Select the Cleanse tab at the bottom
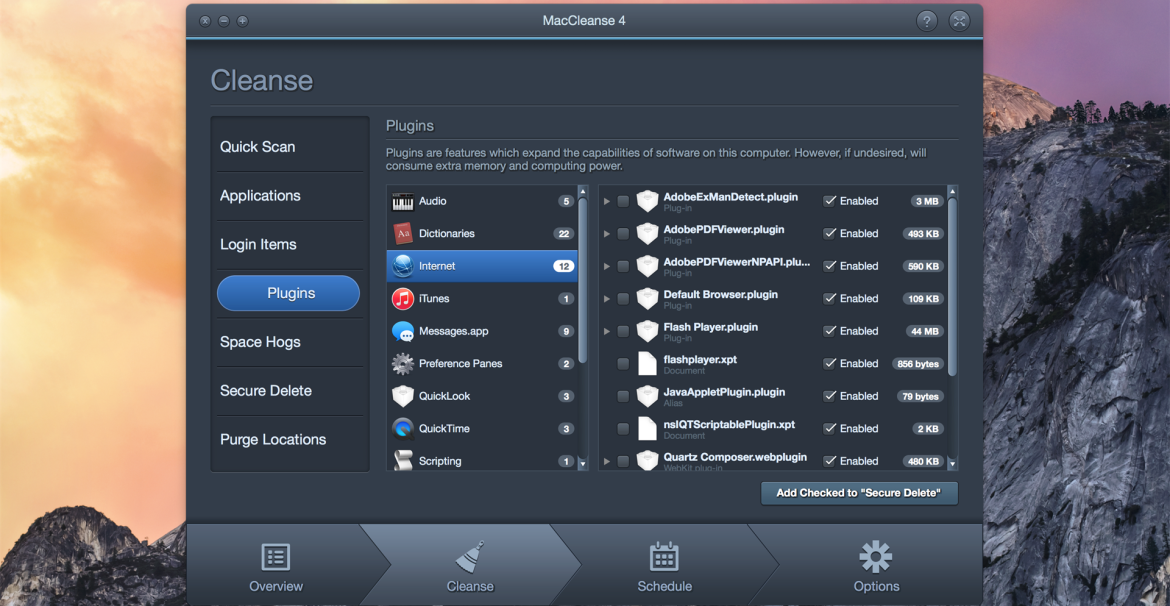The width and height of the screenshot is (1170, 606). click(470, 565)
